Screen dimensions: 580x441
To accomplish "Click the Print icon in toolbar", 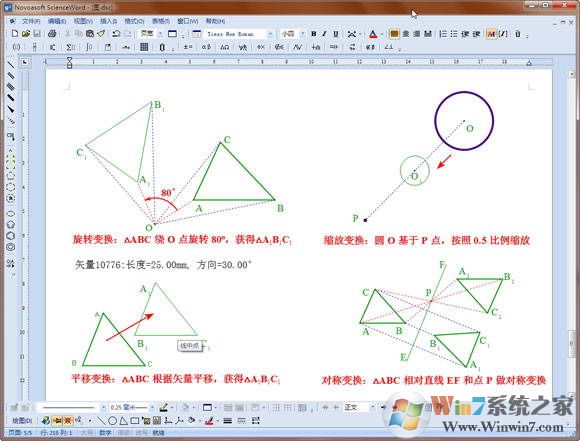I will point(52,34).
